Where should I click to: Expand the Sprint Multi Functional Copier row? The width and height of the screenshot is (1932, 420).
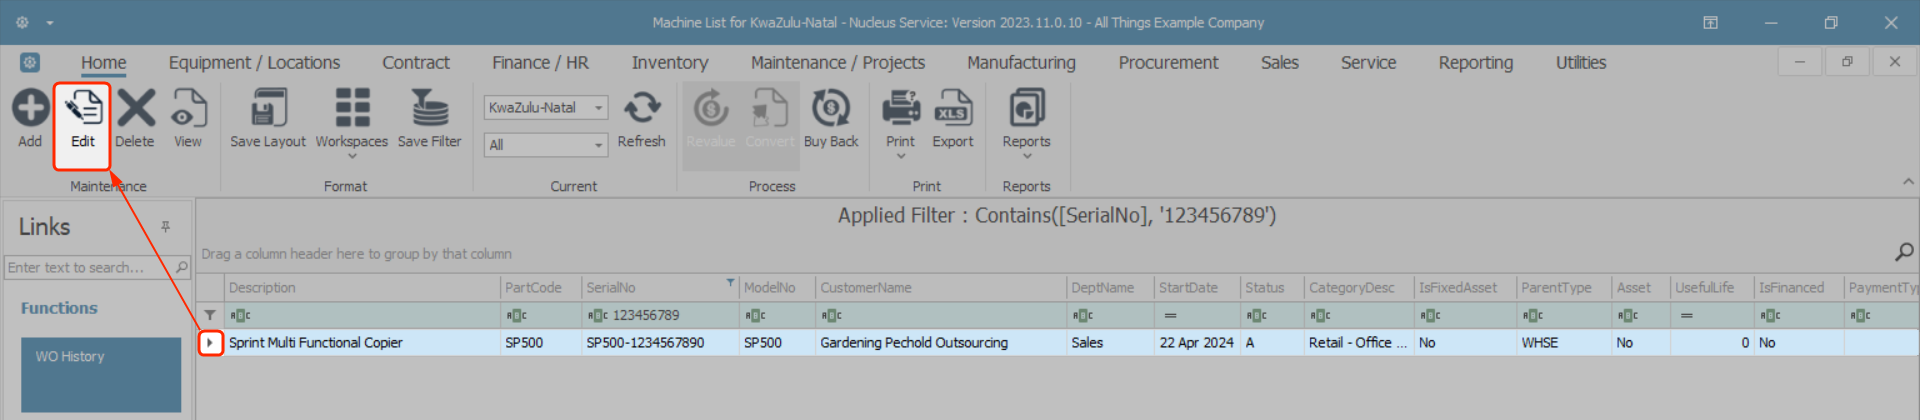click(210, 342)
